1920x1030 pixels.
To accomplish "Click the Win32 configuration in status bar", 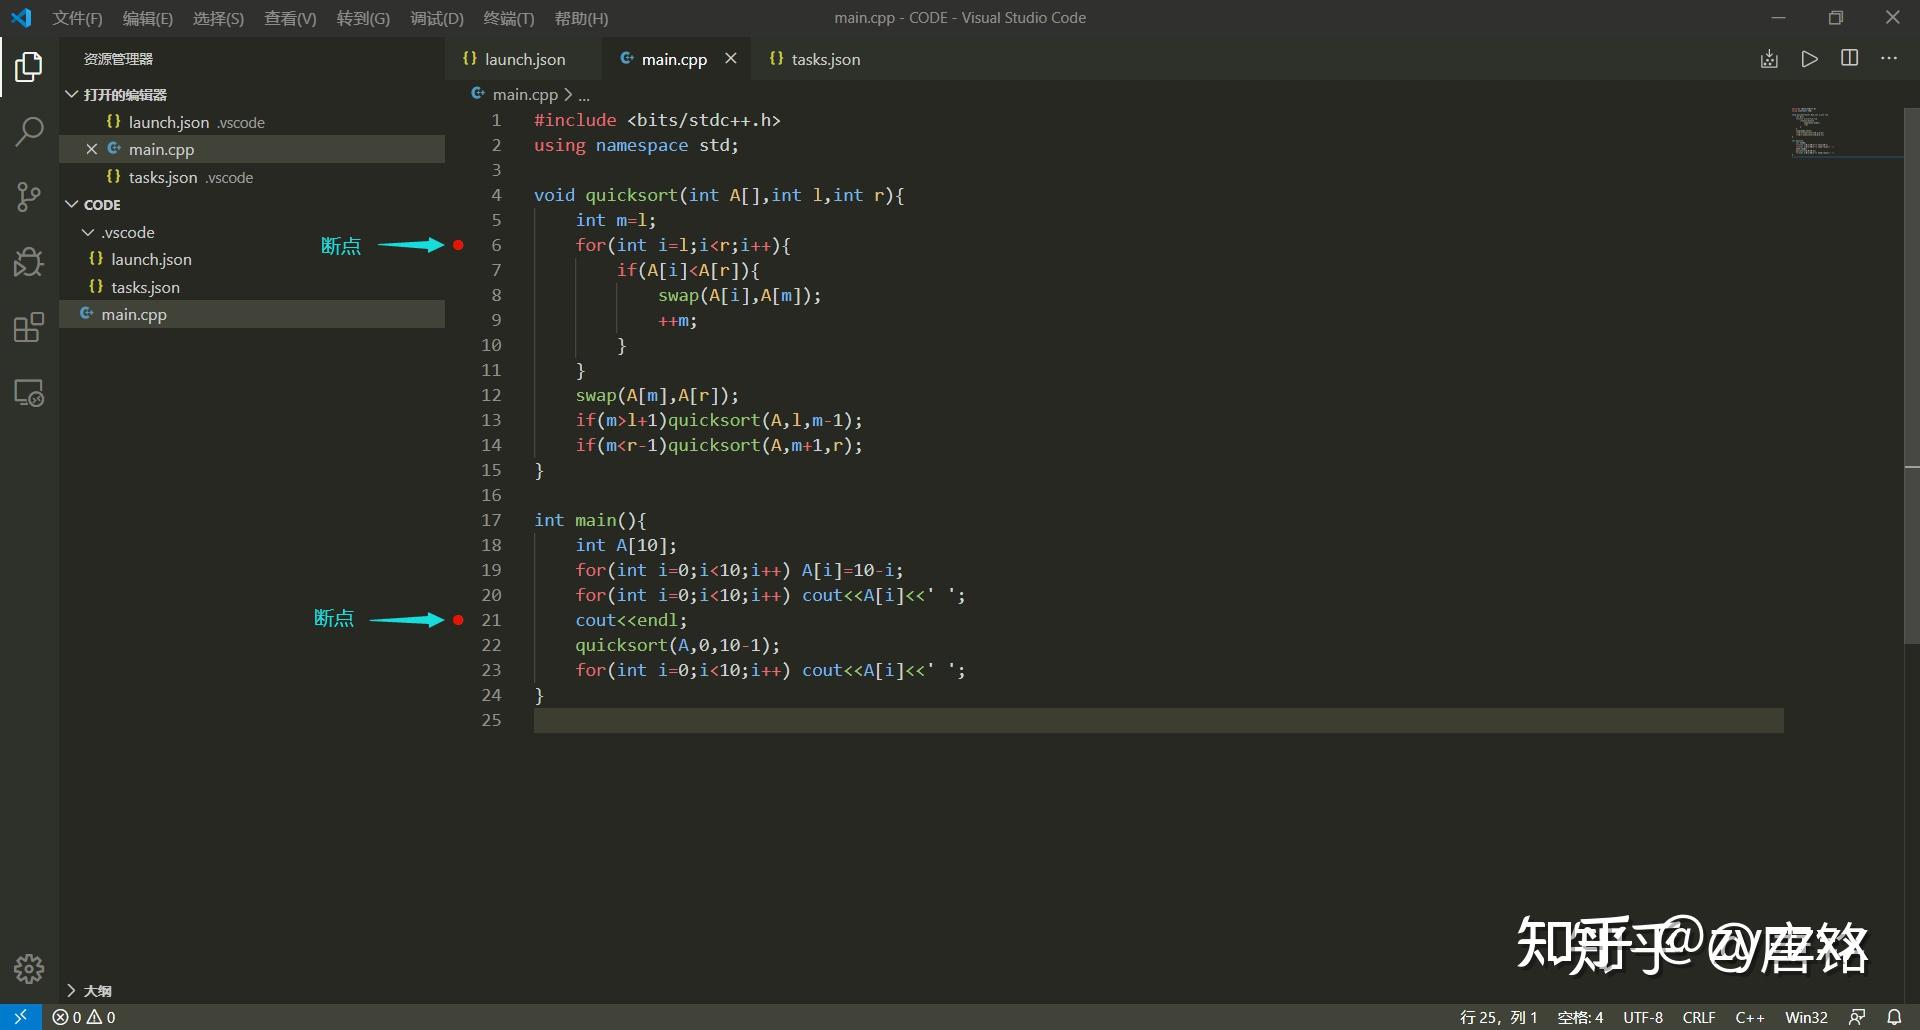I will tap(1806, 1017).
